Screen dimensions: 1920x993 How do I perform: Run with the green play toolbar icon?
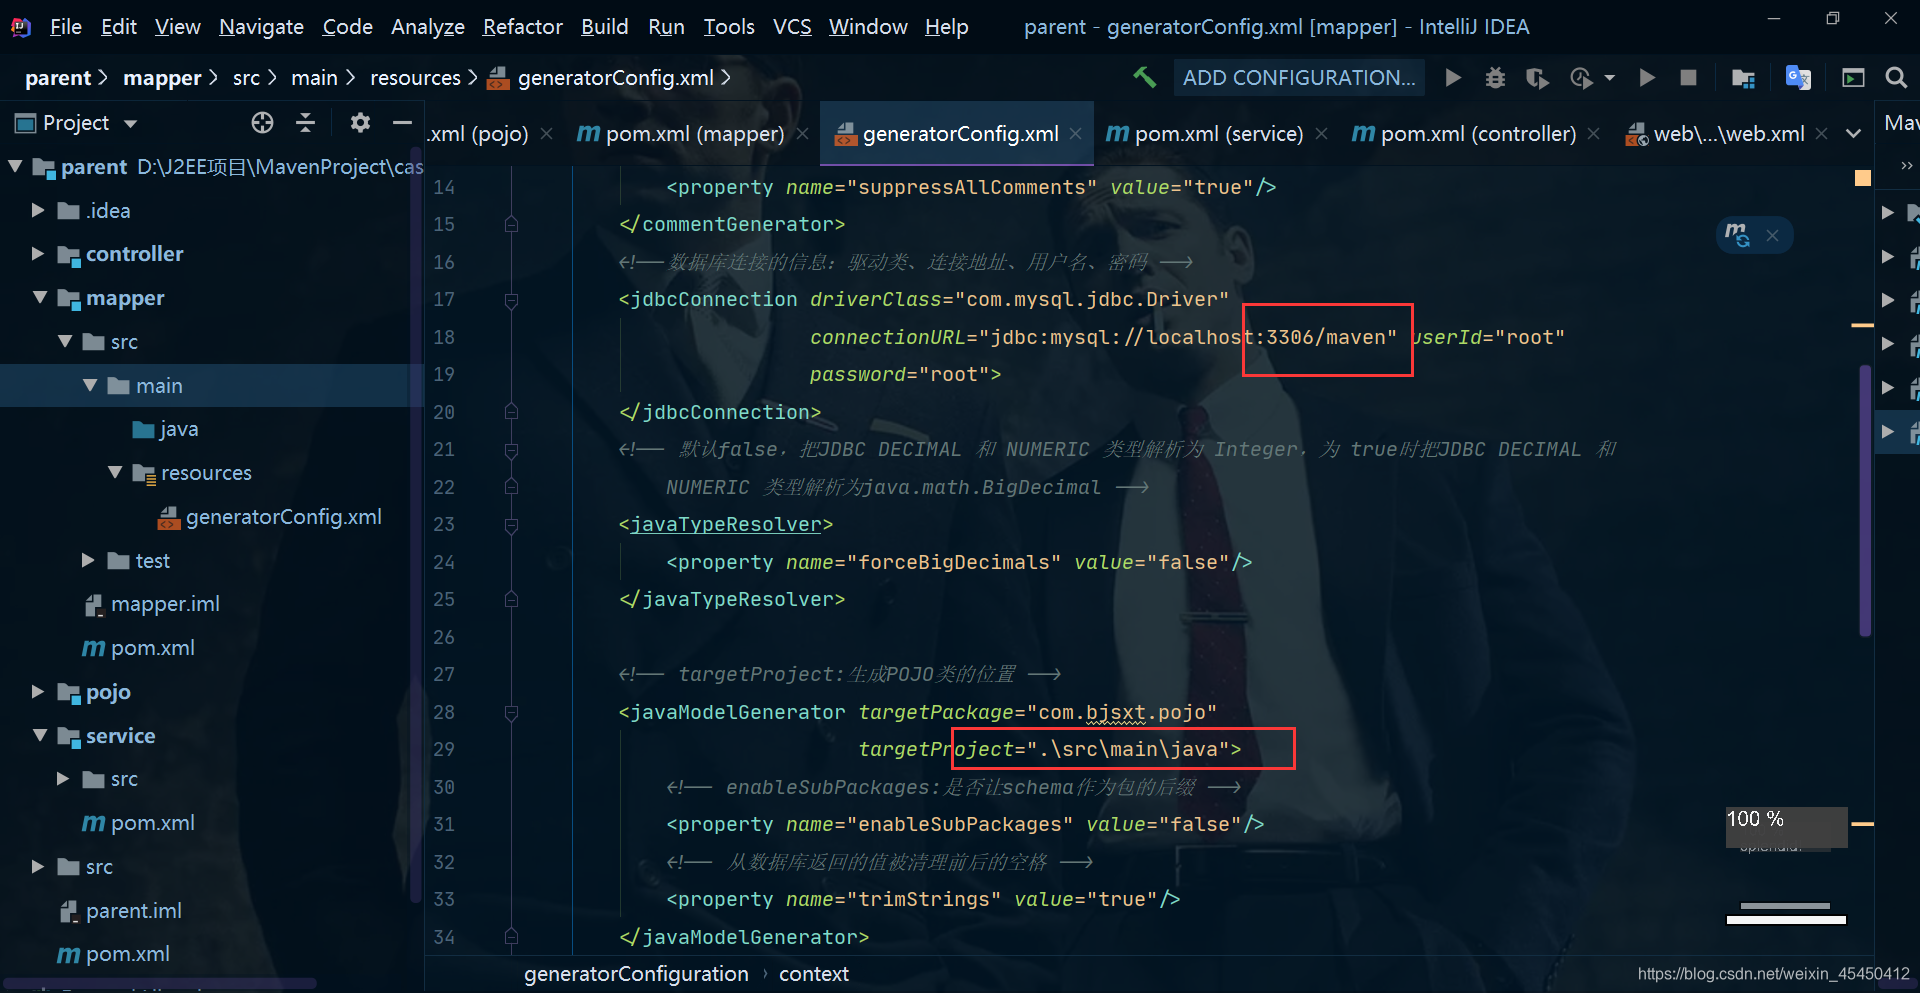[1453, 77]
